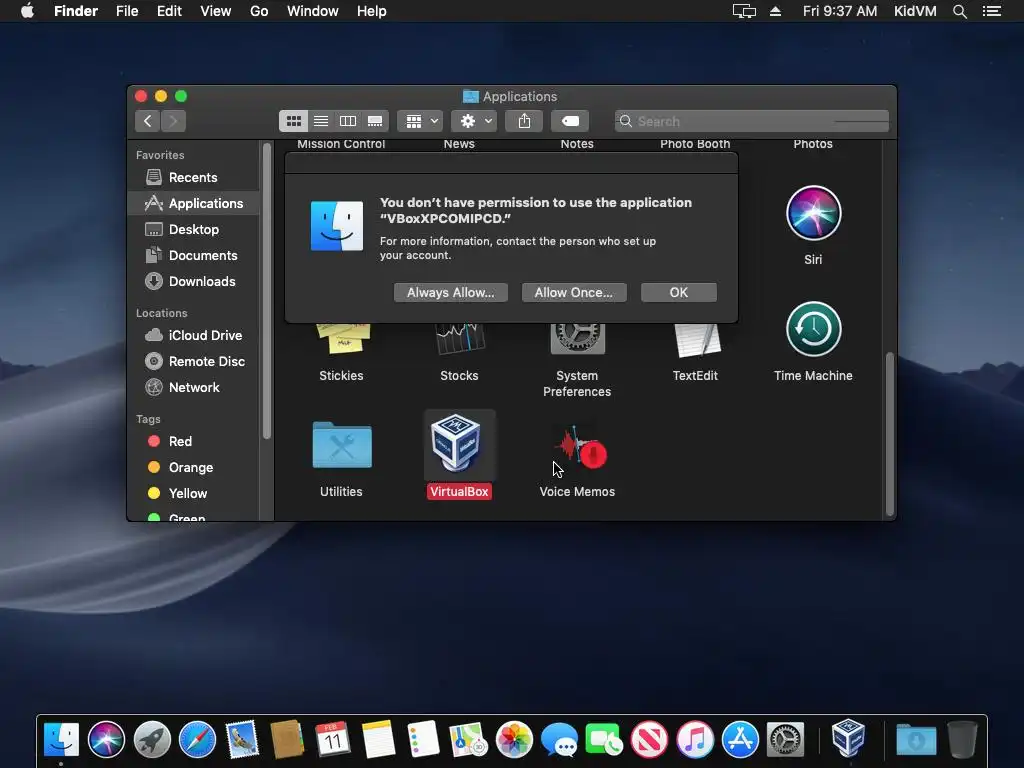
Task: Select Network in the sidebar
Action: [x=194, y=387]
